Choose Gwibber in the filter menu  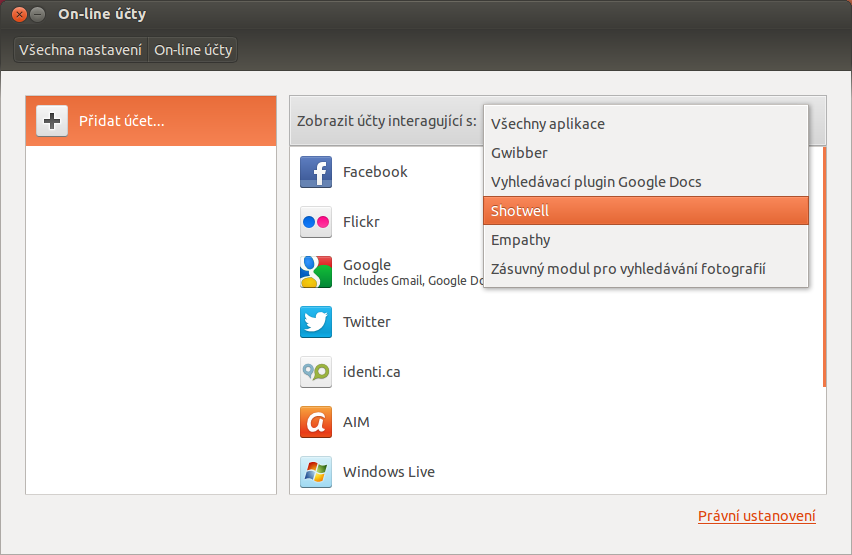pyautogui.click(x=646, y=153)
